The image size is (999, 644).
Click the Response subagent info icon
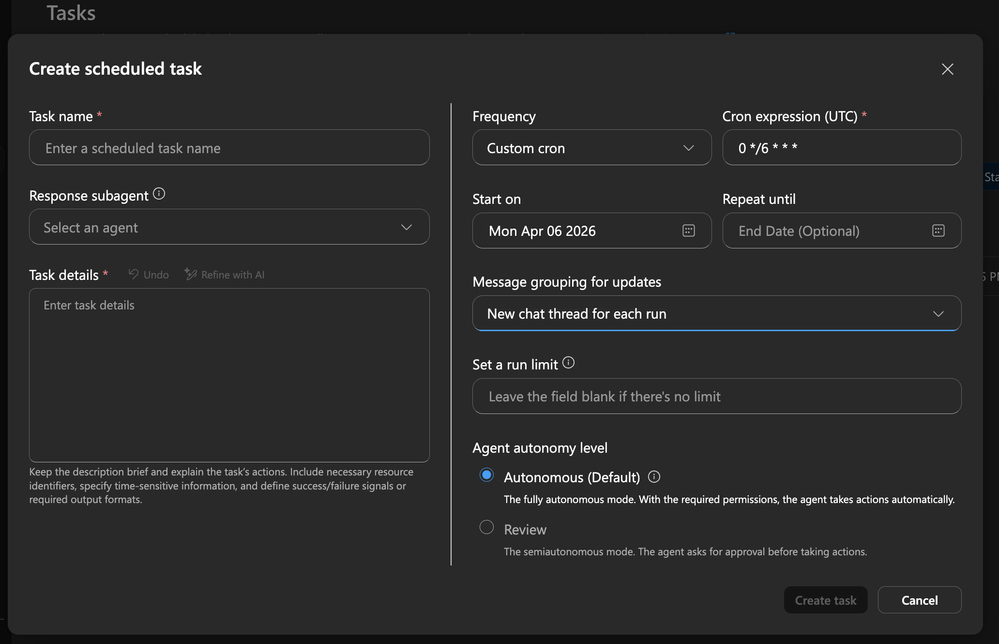[x=159, y=195]
